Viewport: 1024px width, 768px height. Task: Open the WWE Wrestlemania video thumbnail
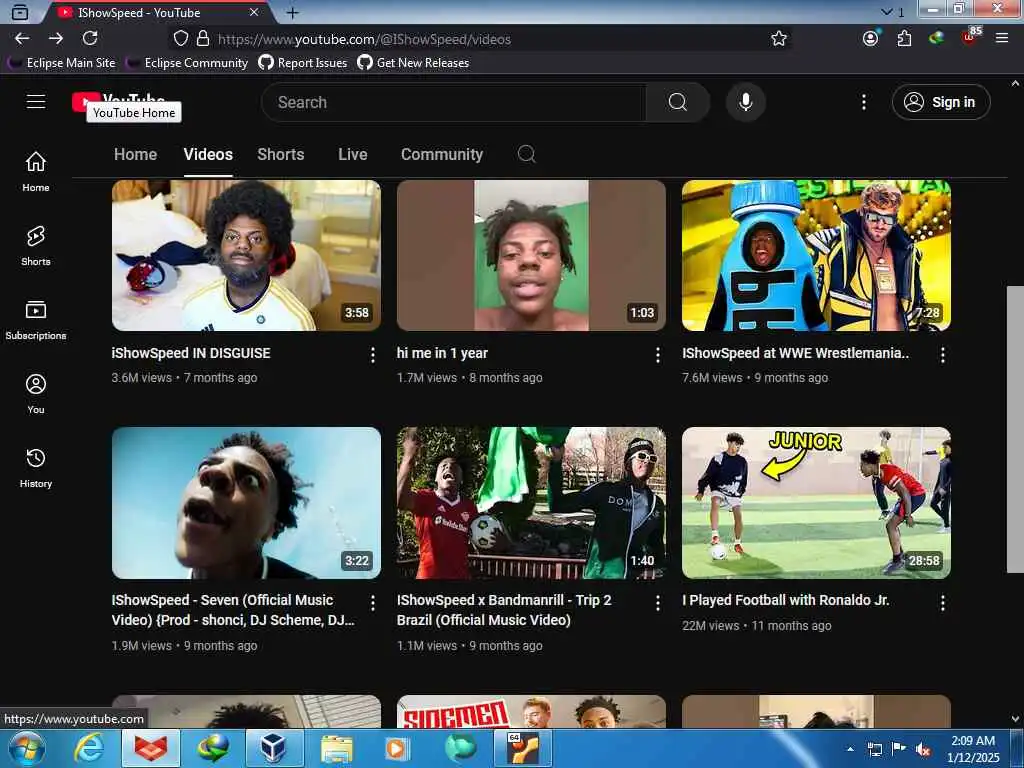[x=816, y=255]
